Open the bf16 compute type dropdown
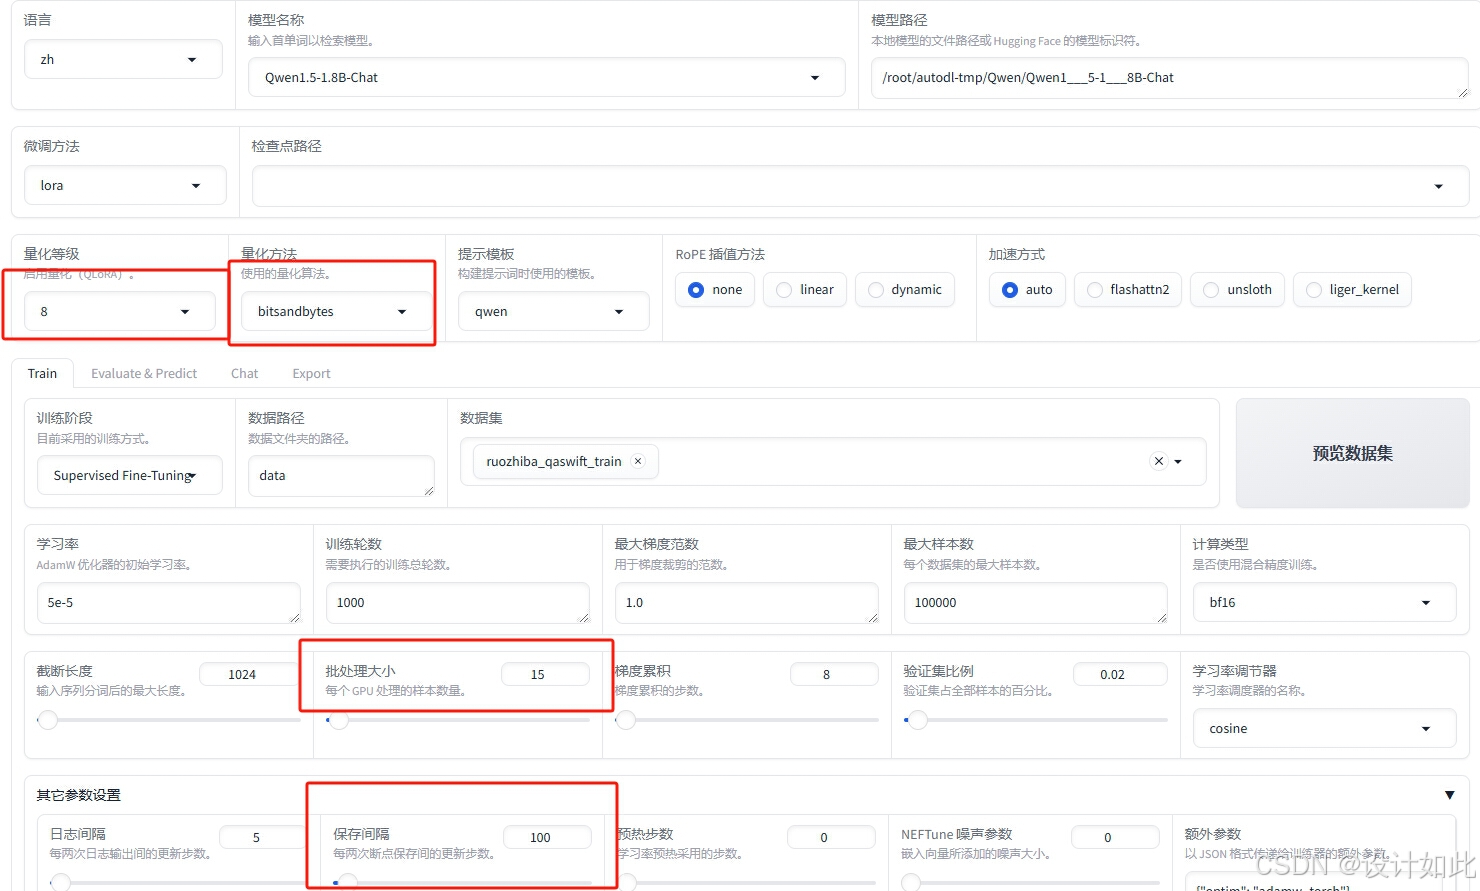1480x891 pixels. coord(1324,602)
